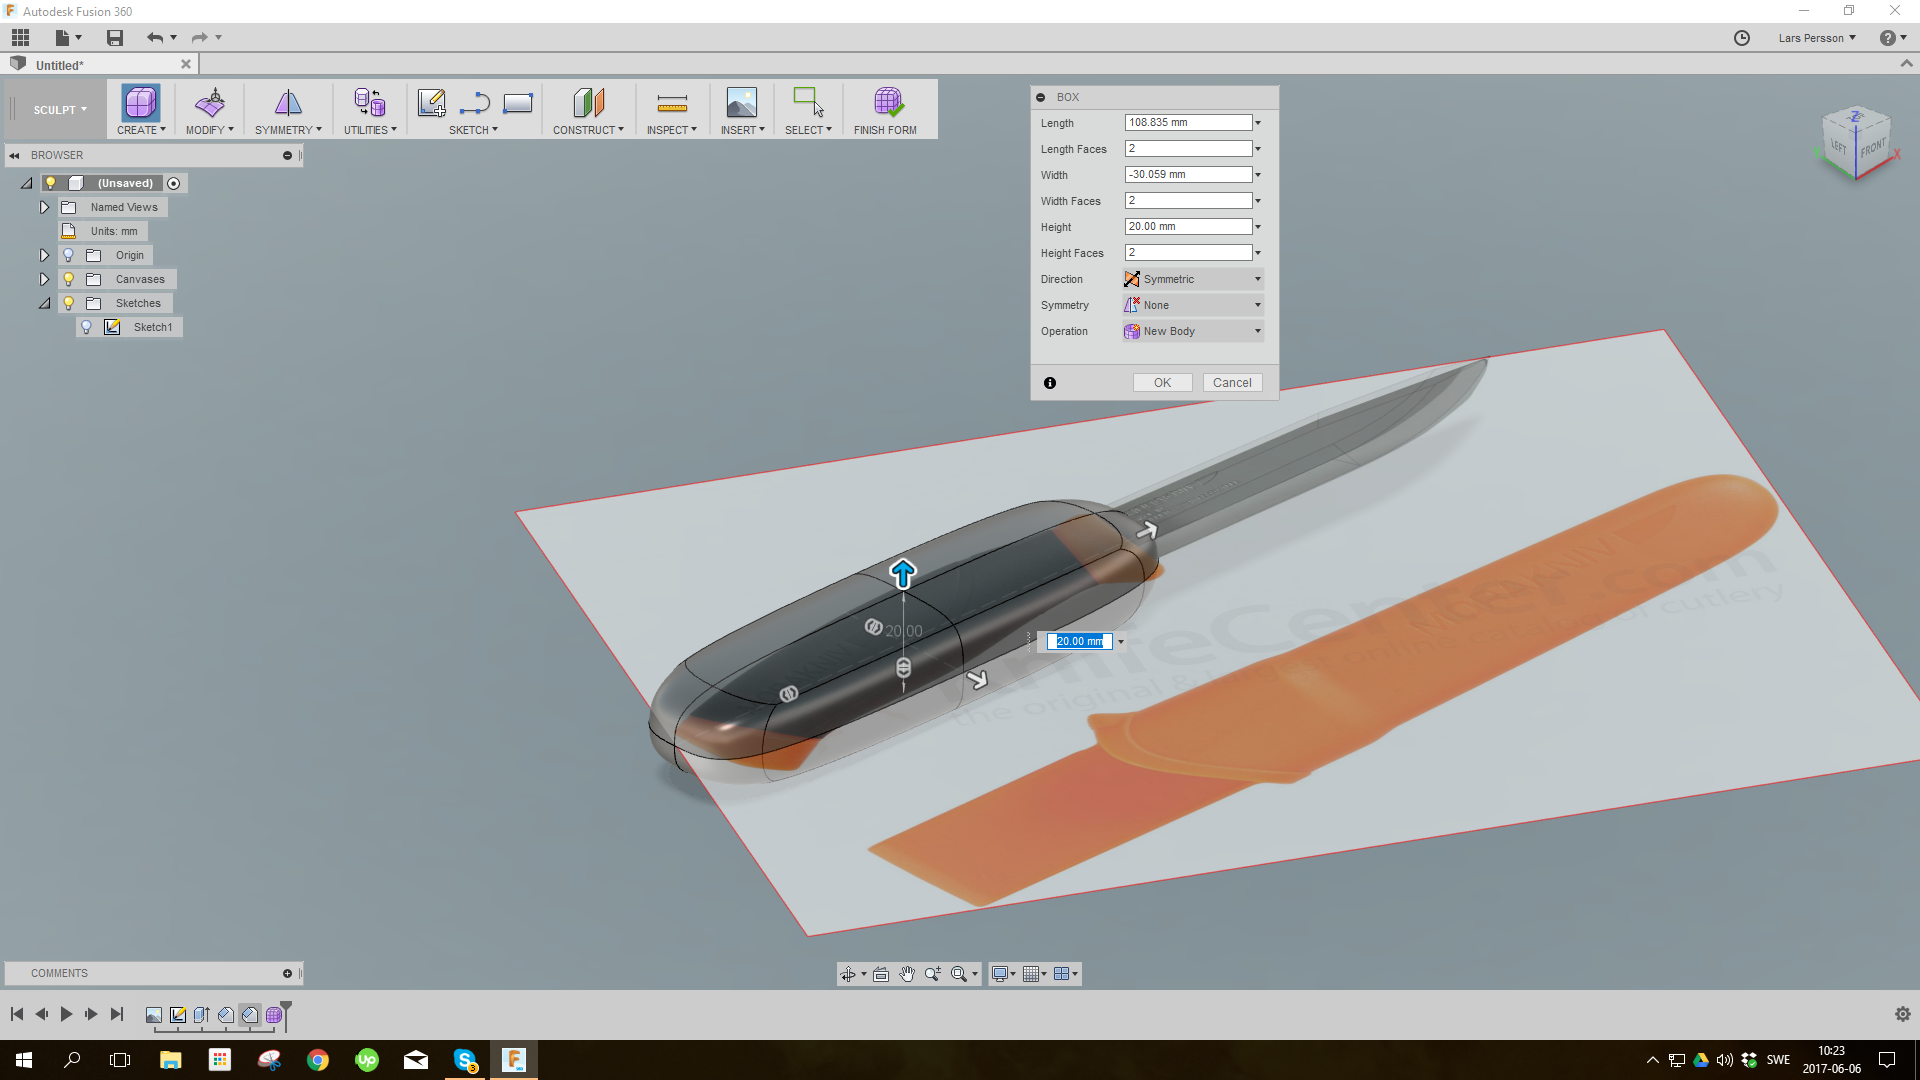Click the Insert canvas image icon
1920x1080 pixels.
[741, 103]
